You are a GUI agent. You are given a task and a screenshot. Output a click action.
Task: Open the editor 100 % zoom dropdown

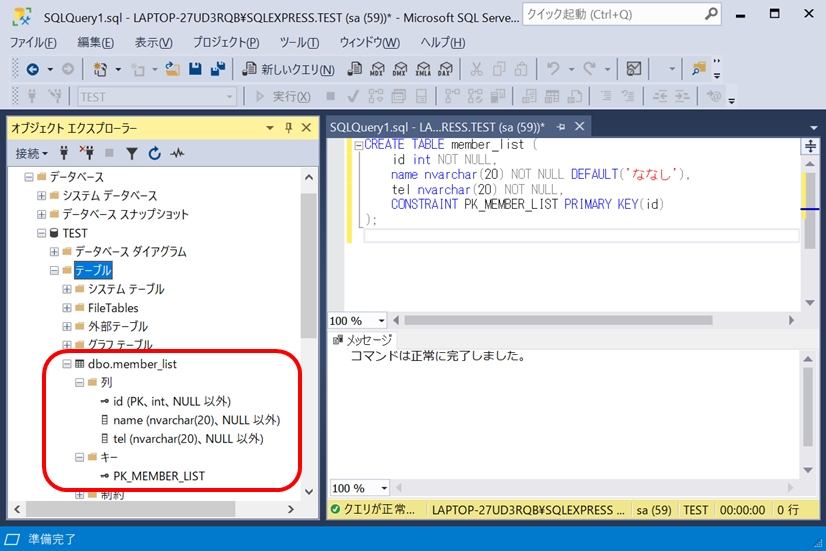[x=381, y=321]
